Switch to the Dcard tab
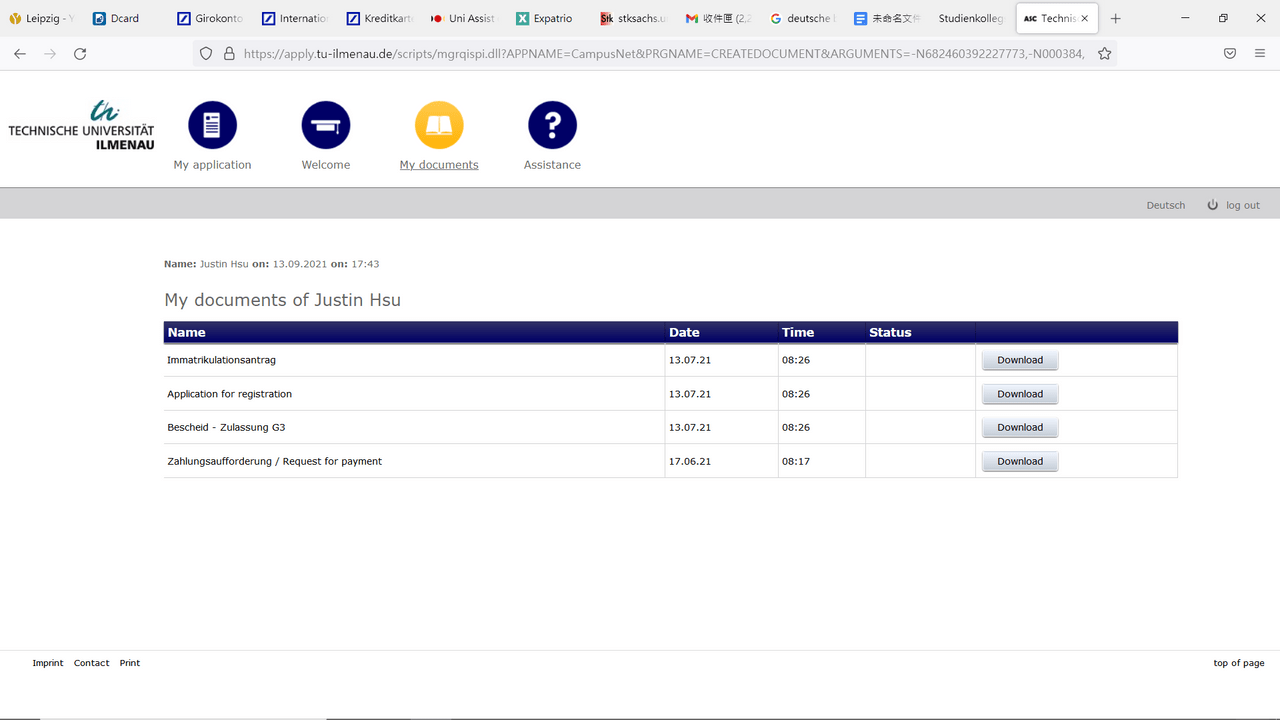Screen dimensions: 1280x720 [124, 18]
